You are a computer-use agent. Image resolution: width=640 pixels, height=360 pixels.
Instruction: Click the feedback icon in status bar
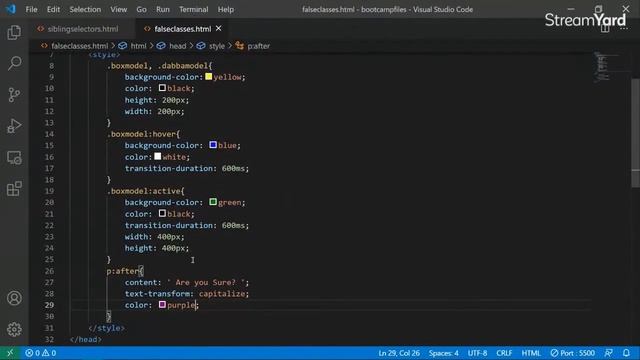click(x=609, y=353)
